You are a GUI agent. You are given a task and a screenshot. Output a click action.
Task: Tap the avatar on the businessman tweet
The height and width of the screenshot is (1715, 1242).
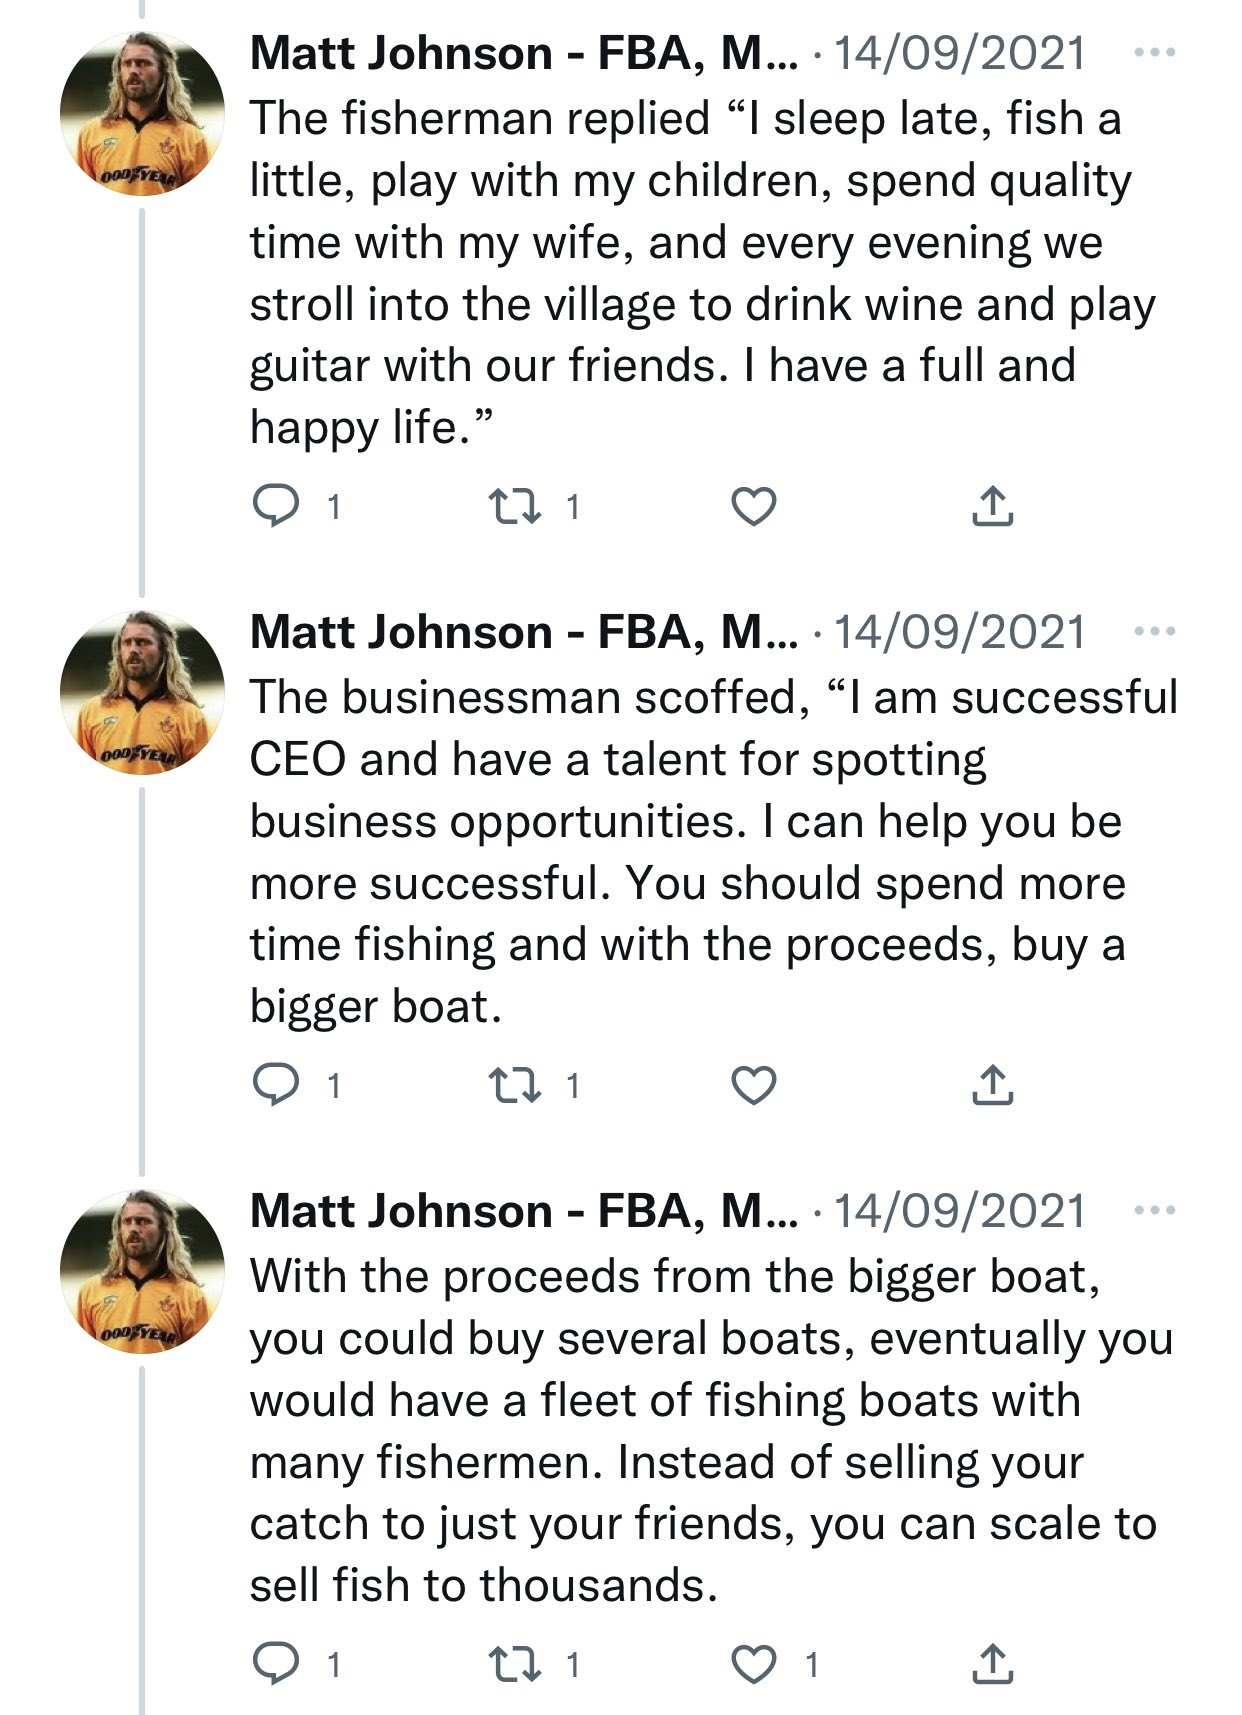142,692
